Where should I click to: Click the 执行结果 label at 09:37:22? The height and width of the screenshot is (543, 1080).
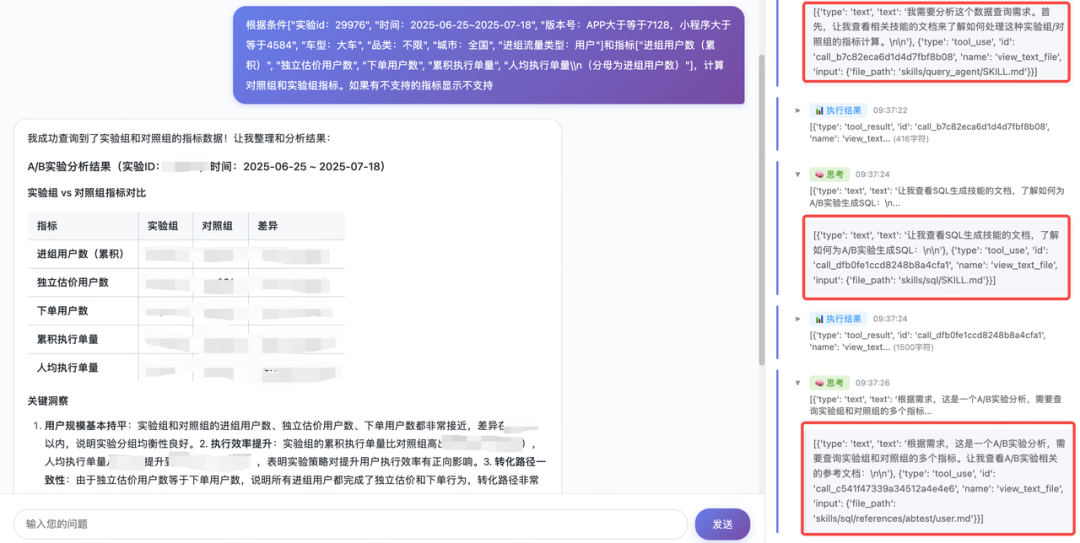coord(844,110)
